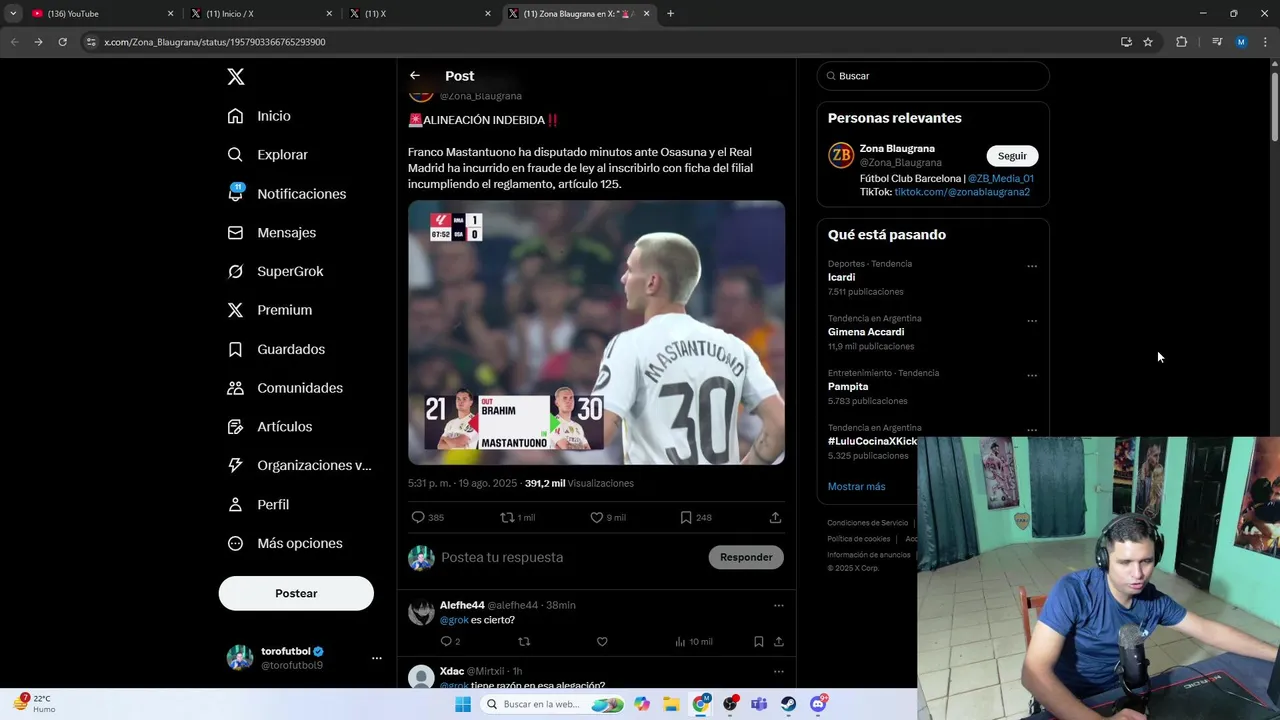The height and width of the screenshot is (720, 1280).
Task: Open the Mastantuono match image
Action: click(596, 332)
